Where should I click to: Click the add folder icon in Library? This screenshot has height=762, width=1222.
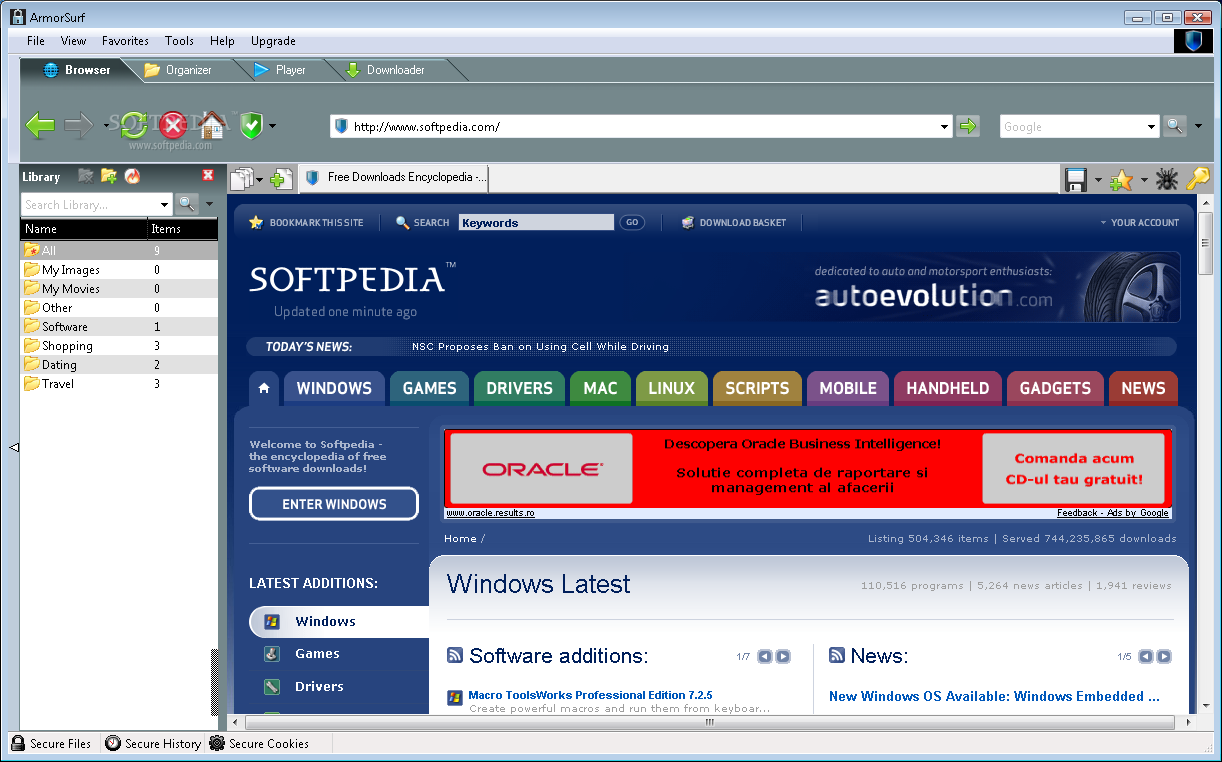click(x=109, y=176)
